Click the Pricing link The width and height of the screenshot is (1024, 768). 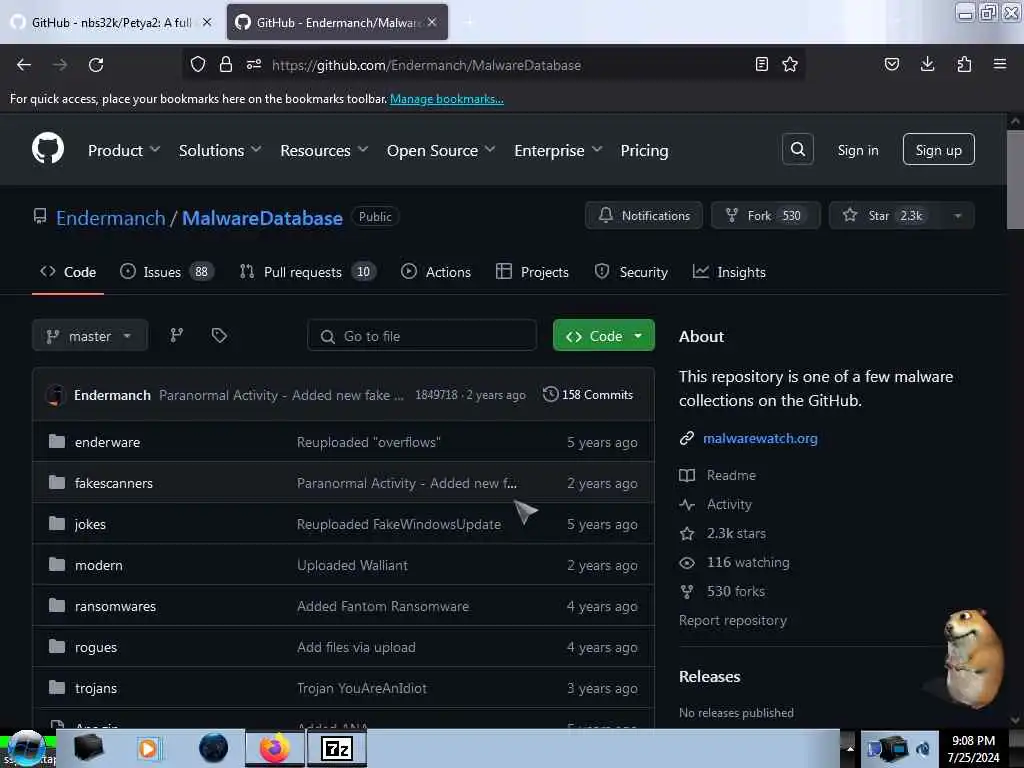coord(644,150)
